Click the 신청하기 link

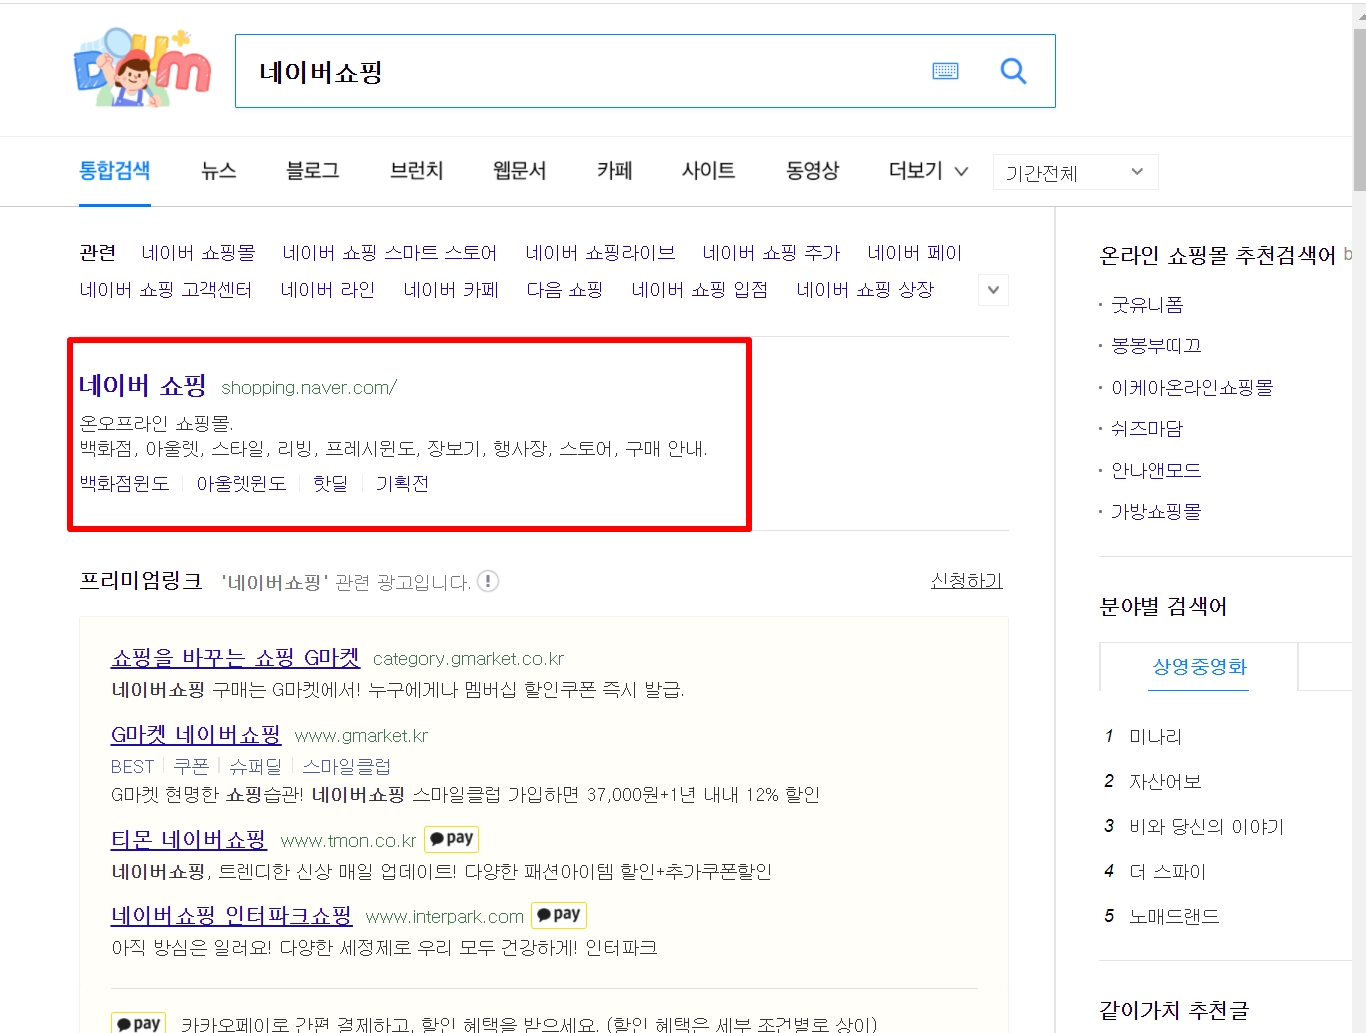[x=967, y=581]
